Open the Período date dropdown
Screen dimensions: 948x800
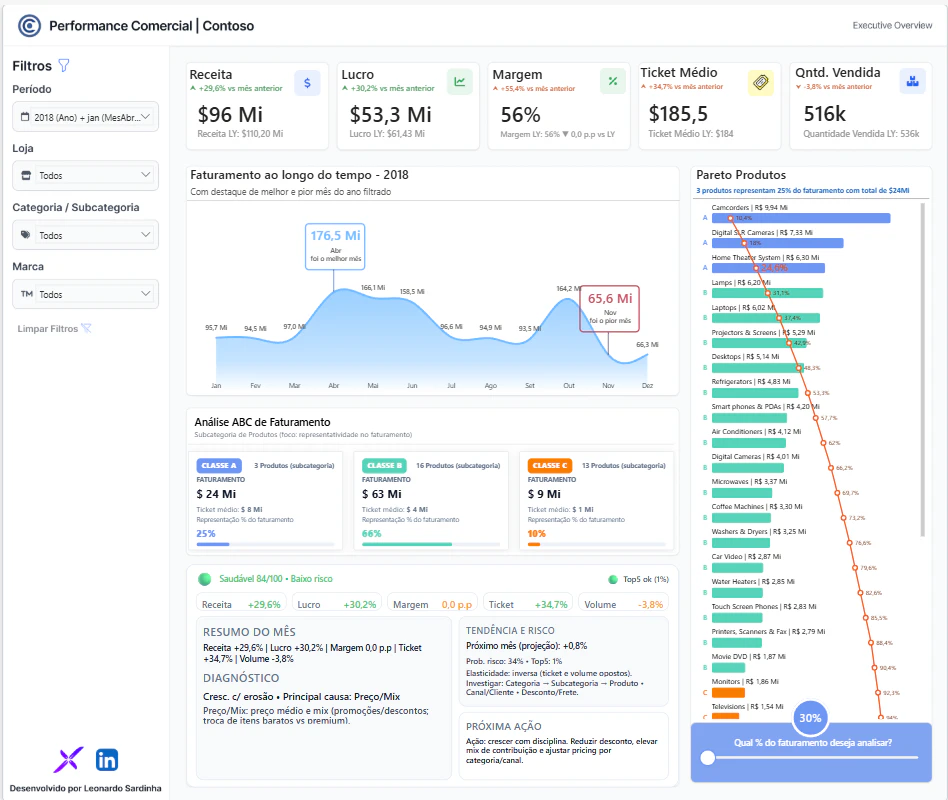coord(85,117)
